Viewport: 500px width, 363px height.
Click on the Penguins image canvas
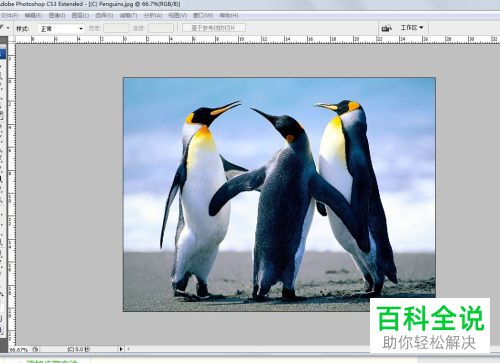click(x=279, y=194)
